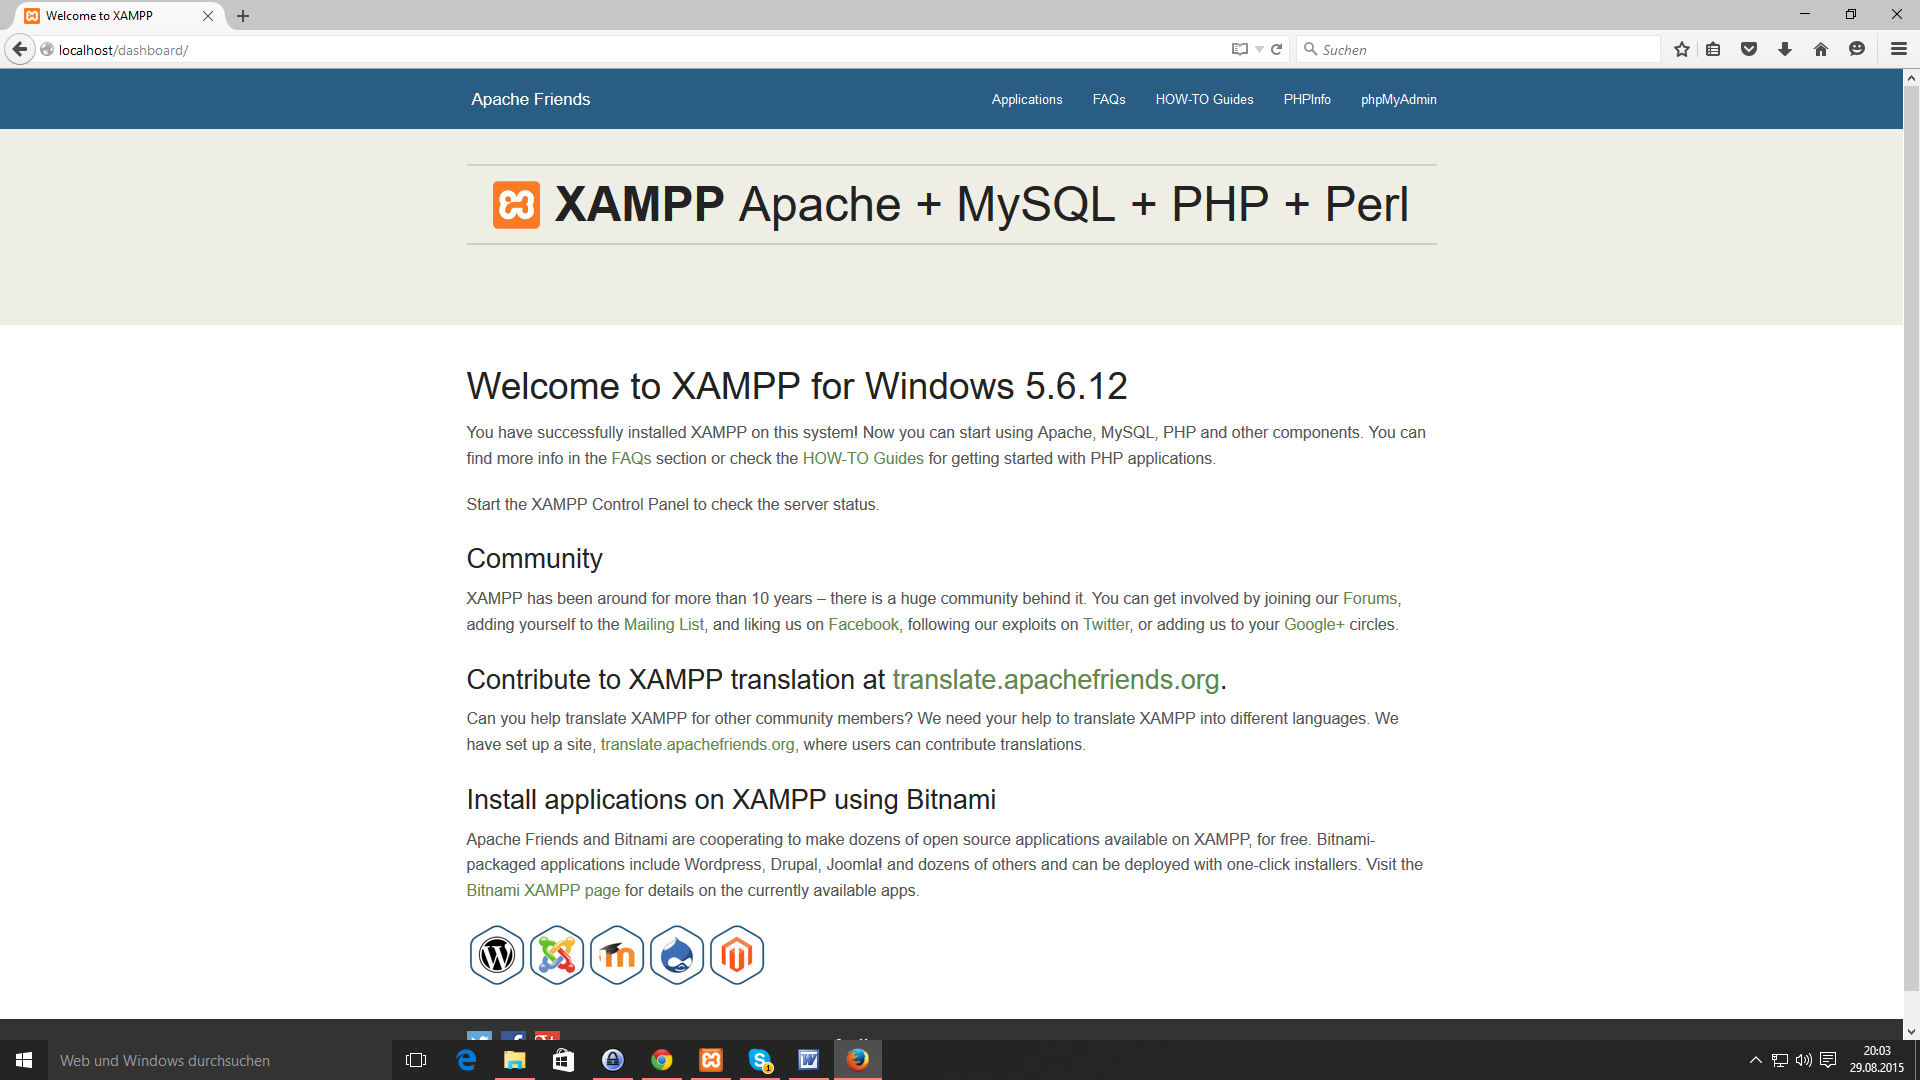
Task: Expand the URL bar history dropdown
Action: (x=1259, y=49)
